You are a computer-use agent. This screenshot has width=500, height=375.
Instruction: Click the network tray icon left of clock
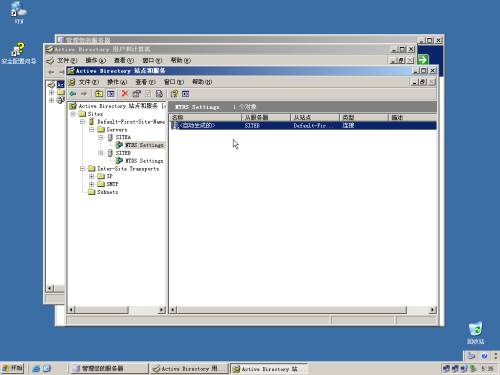click(x=473, y=369)
